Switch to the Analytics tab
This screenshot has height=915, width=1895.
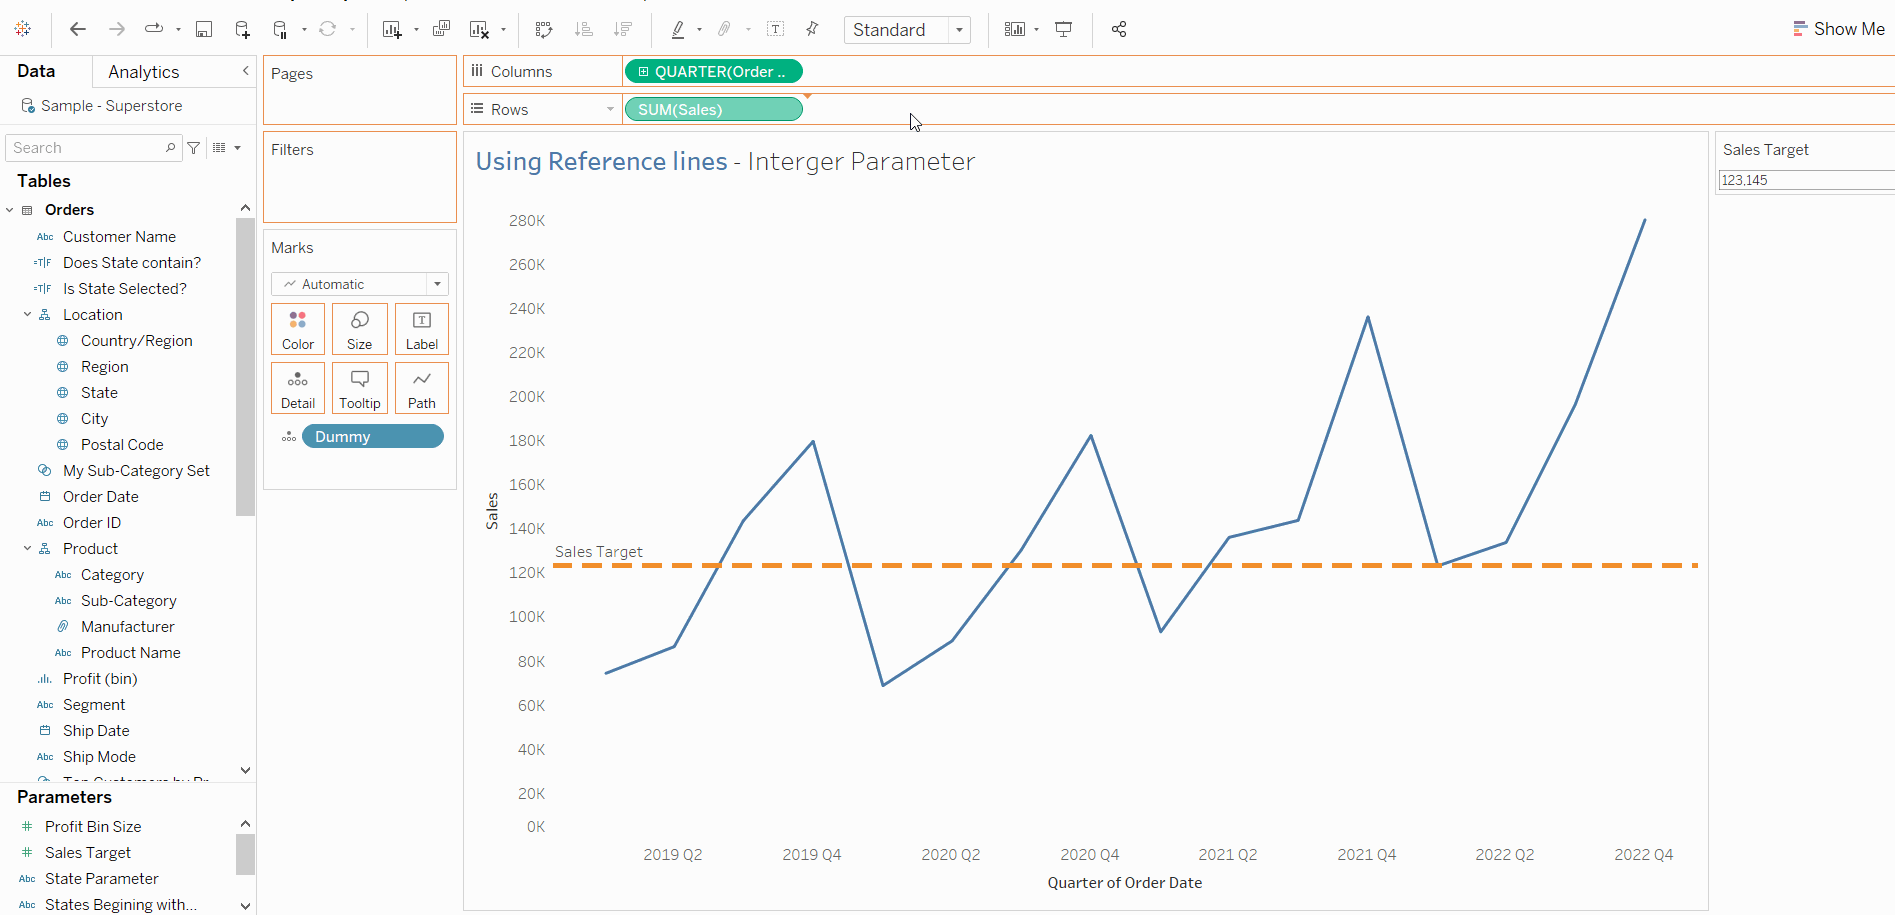(144, 72)
